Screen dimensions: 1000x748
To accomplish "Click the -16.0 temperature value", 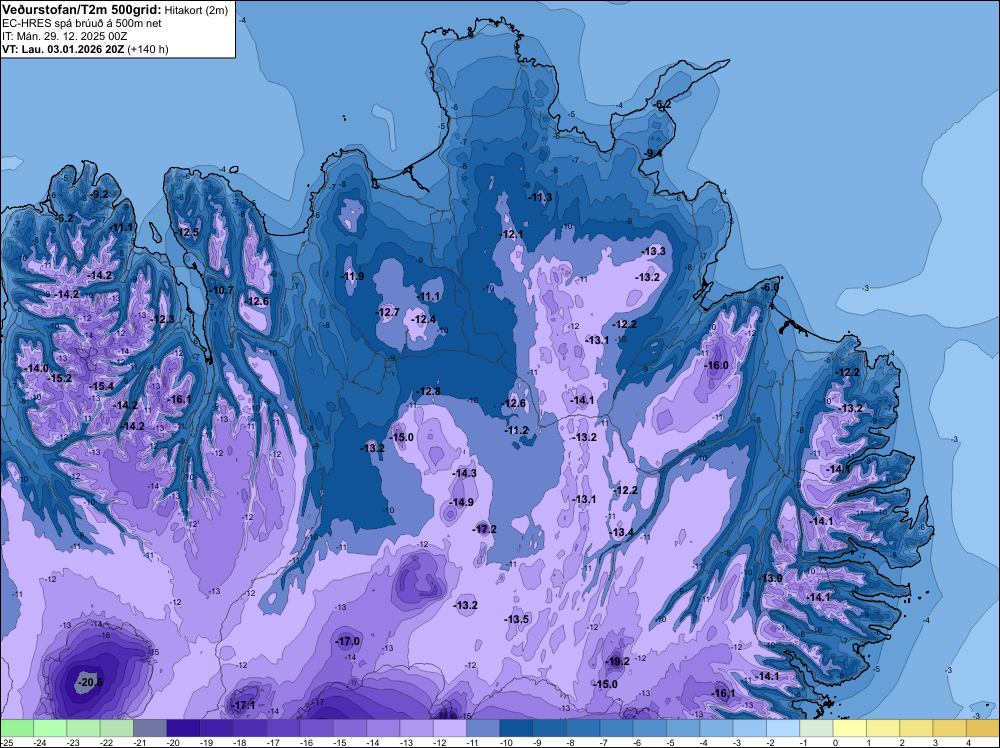I will click(716, 365).
